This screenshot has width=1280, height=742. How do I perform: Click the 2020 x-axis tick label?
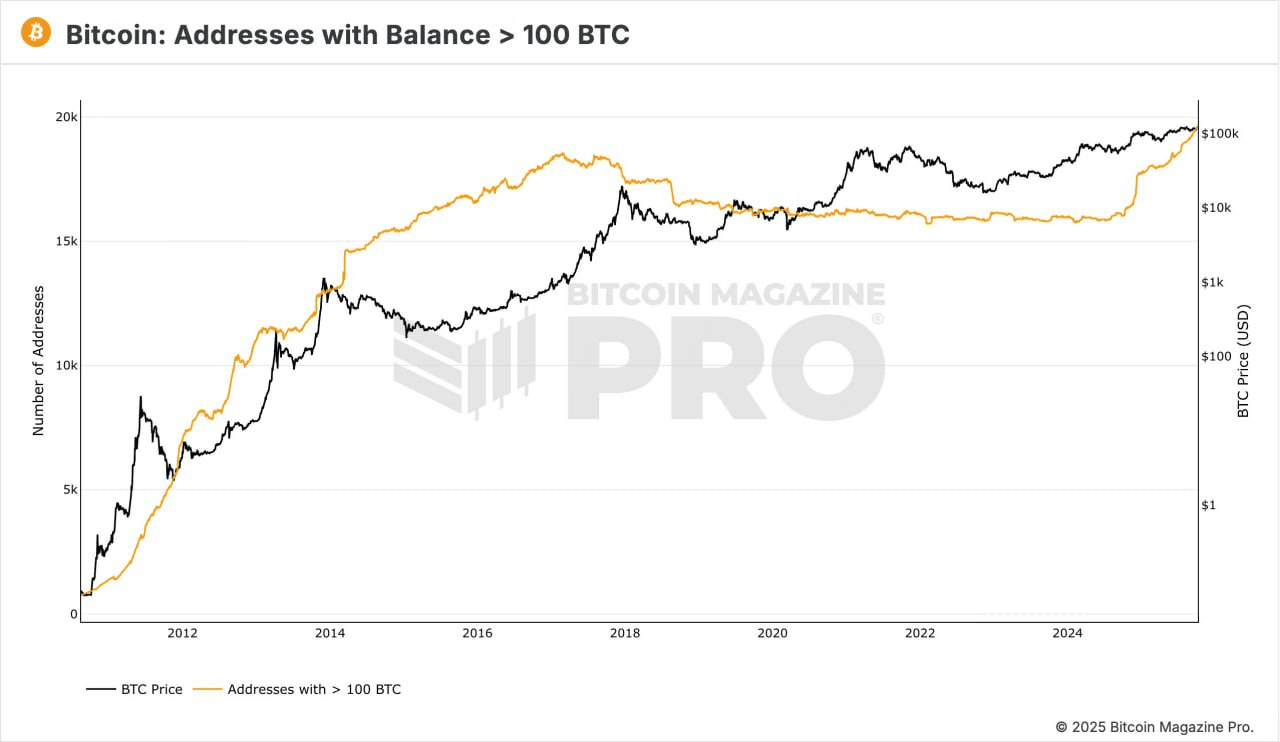772,633
